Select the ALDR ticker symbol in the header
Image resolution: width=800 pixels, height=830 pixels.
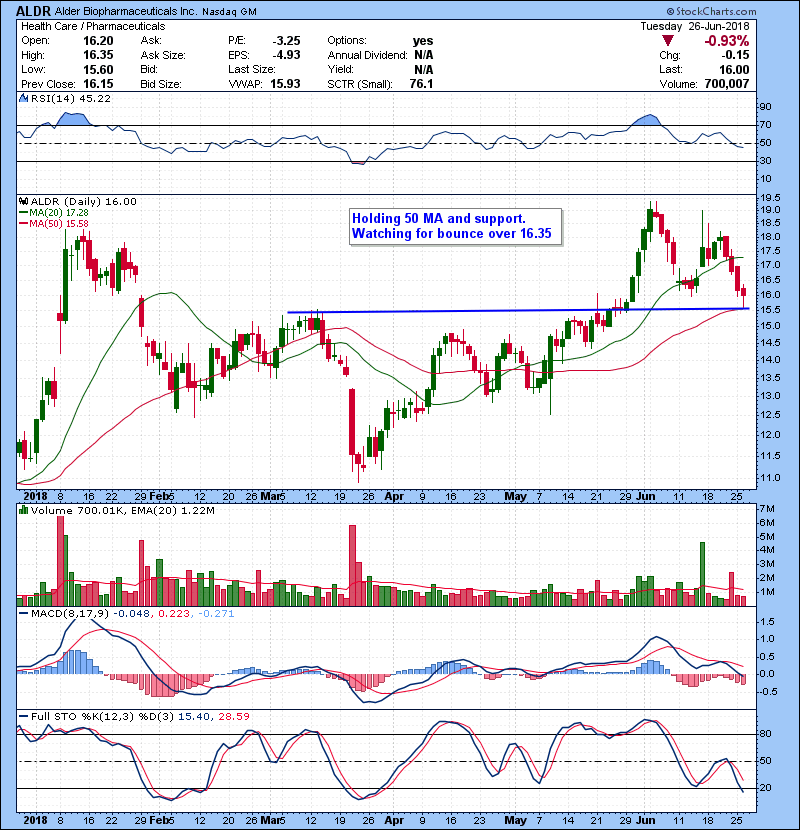33,11
